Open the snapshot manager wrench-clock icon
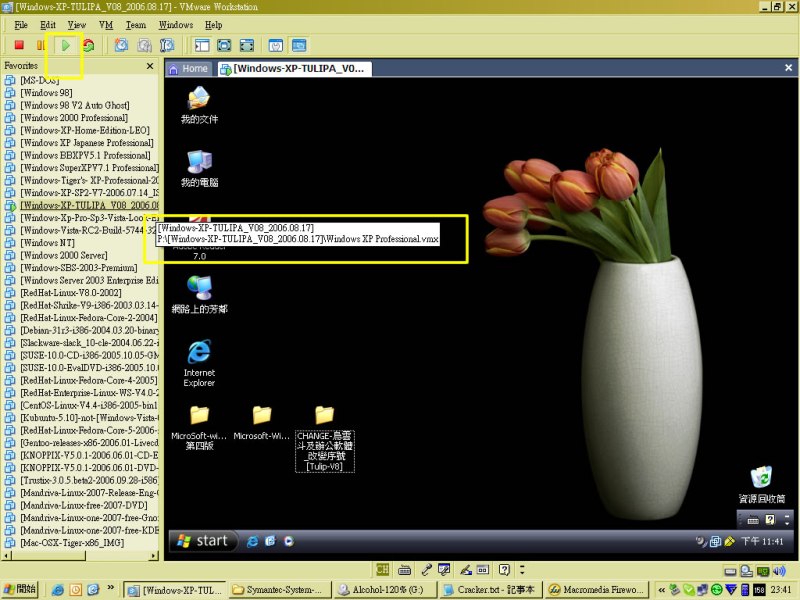800x600 pixels. tap(167, 45)
